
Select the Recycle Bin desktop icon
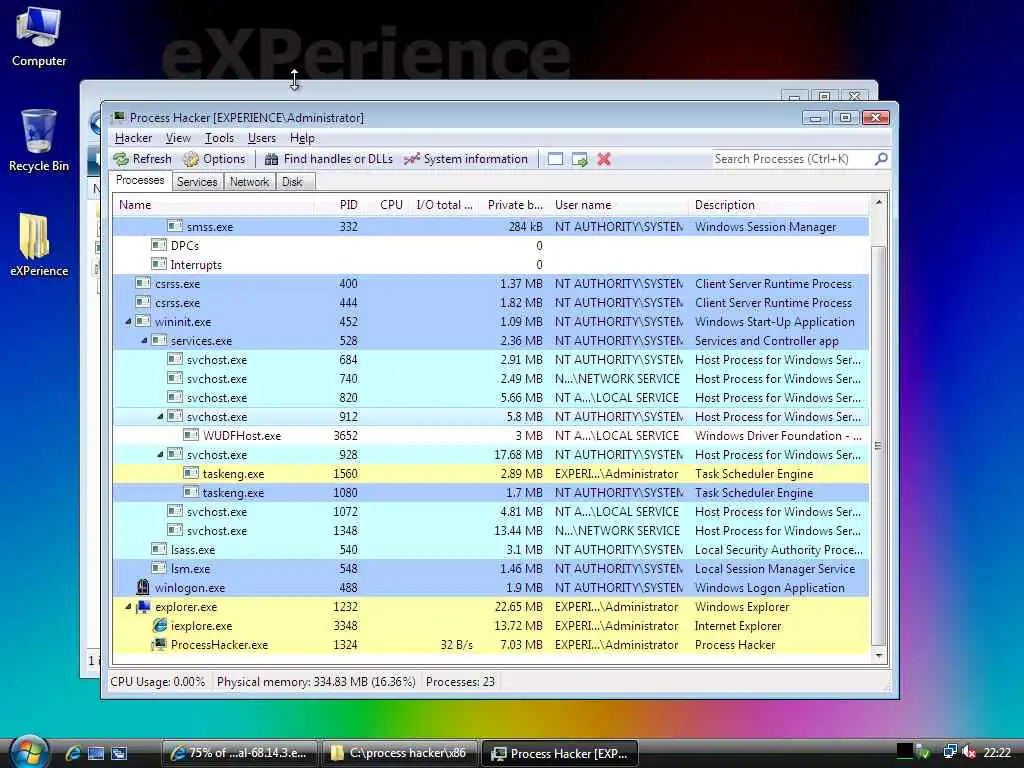pyautogui.click(x=39, y=140)
